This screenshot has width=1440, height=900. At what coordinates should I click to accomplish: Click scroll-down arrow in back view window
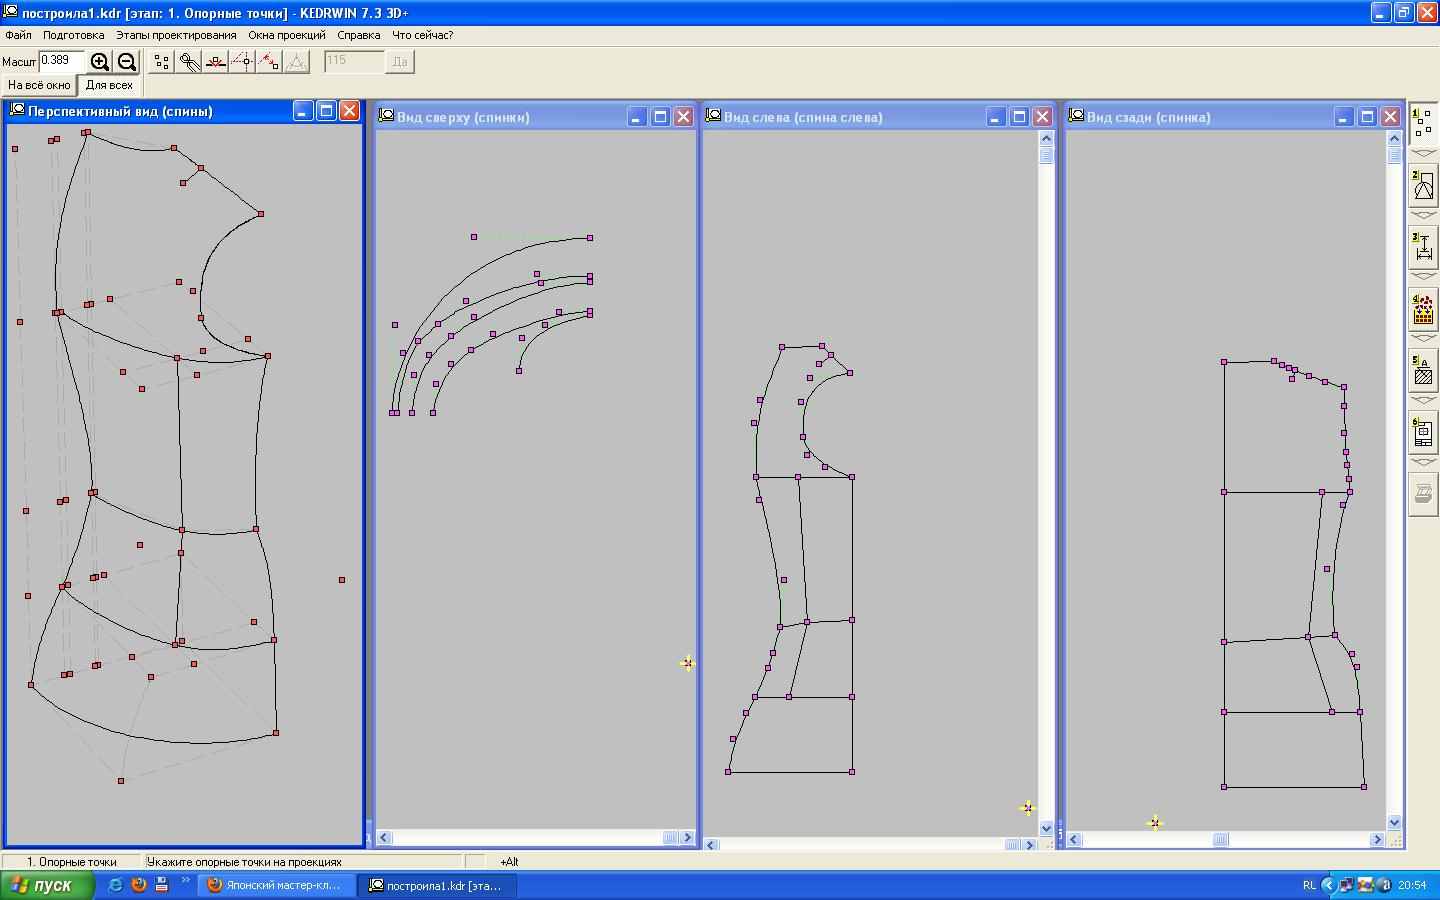point(1394,822)
